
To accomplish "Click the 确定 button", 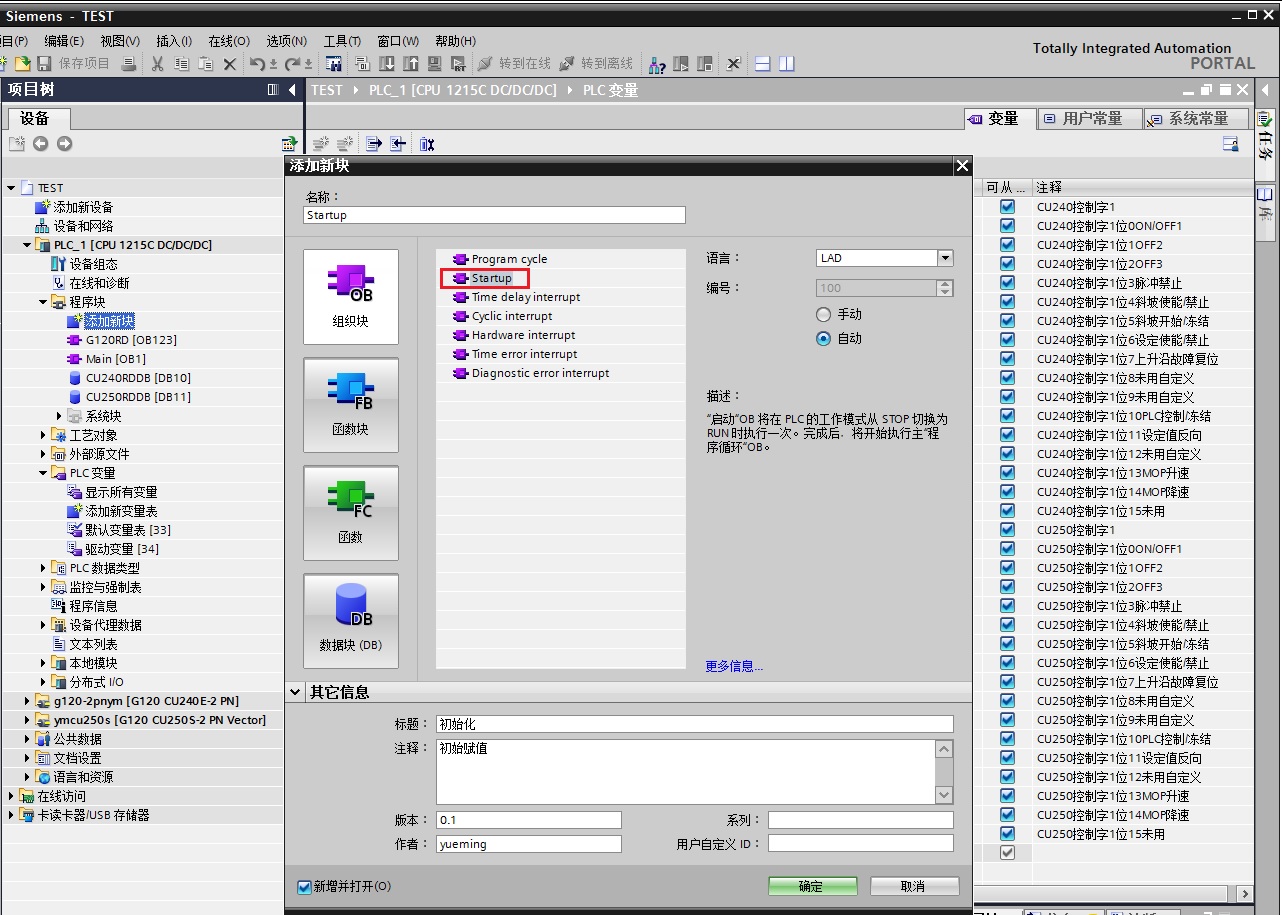I will [x=812, y=886].
